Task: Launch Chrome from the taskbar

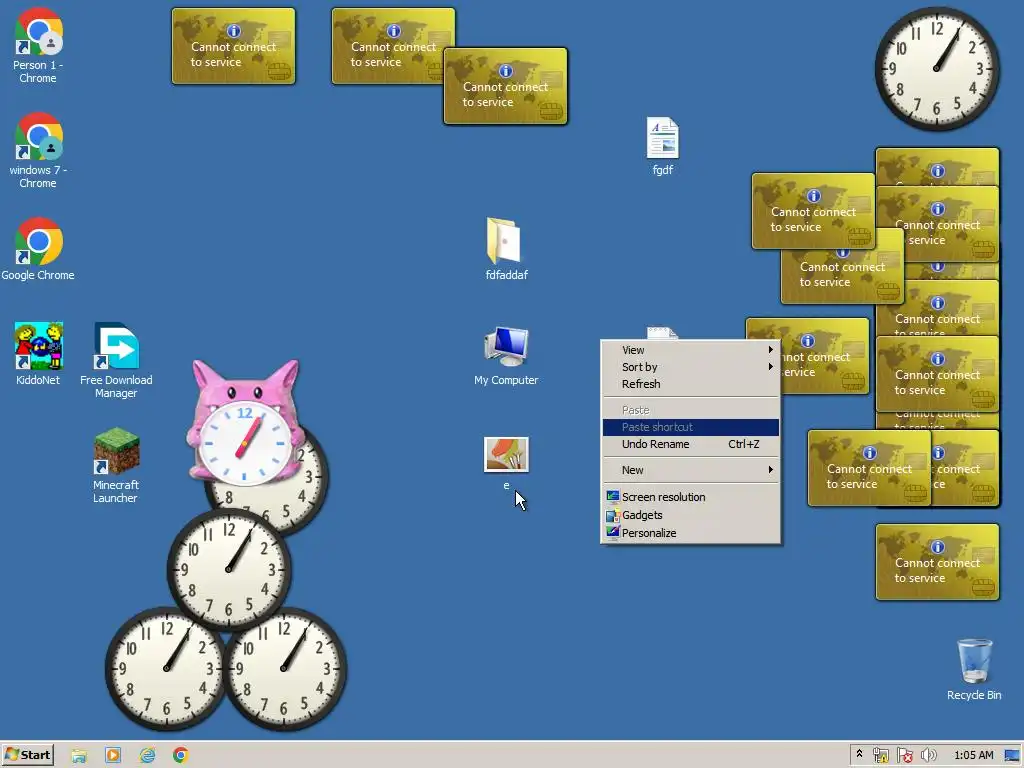Action: 181,755
